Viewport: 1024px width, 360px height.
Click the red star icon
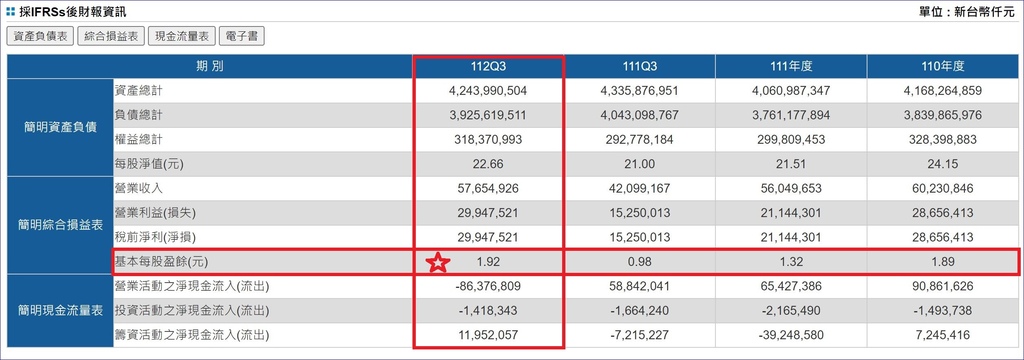tap(438, 263)
